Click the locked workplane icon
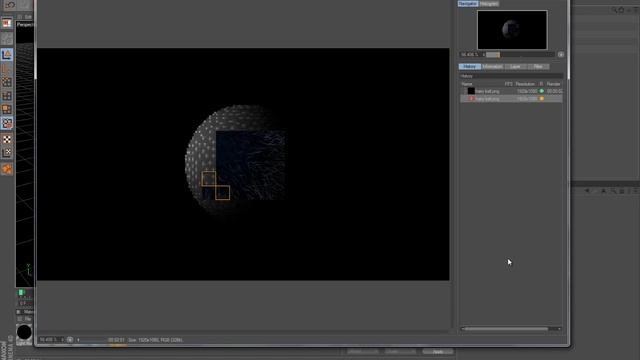The width and height of the screenshot is (640, 360). (7, 153)
